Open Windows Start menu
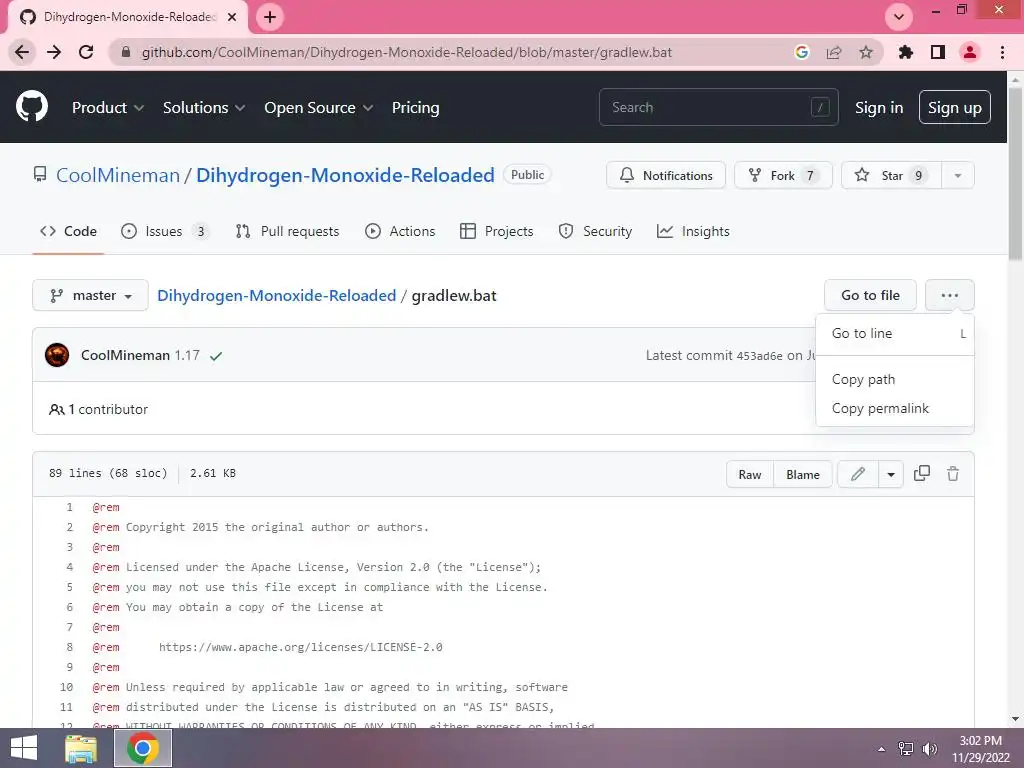This screenshot has width=1024, height=768. coord(24,748)
